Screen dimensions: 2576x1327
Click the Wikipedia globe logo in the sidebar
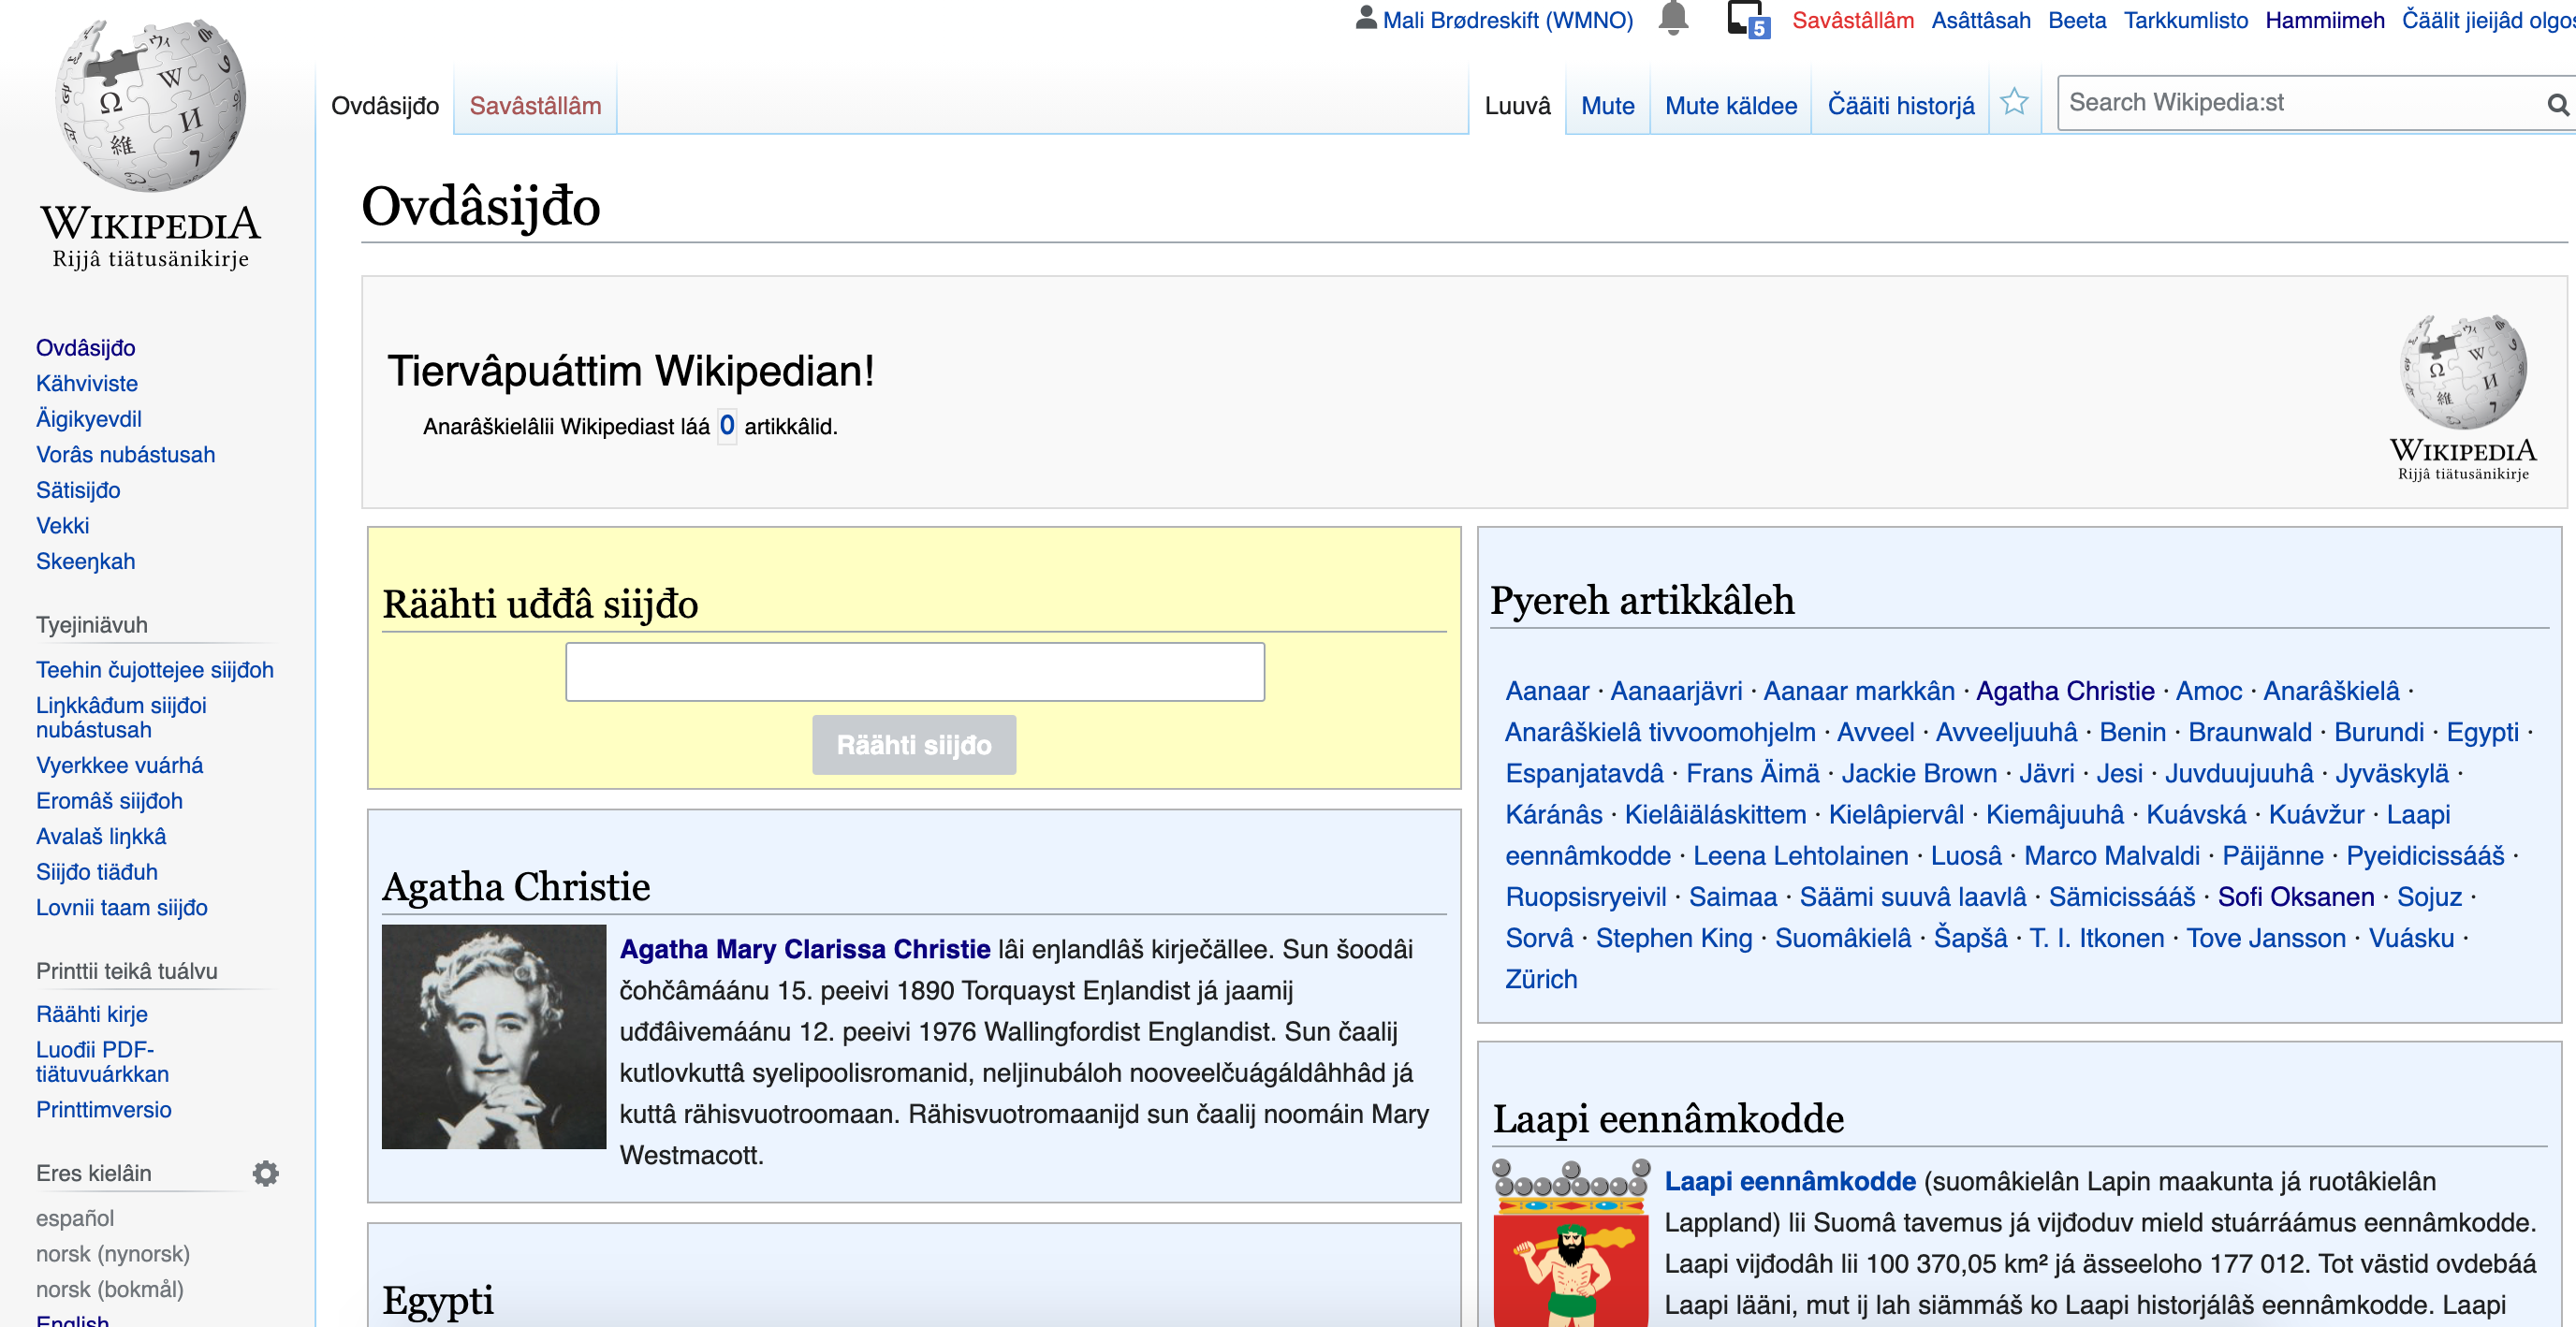click(150, 144)
